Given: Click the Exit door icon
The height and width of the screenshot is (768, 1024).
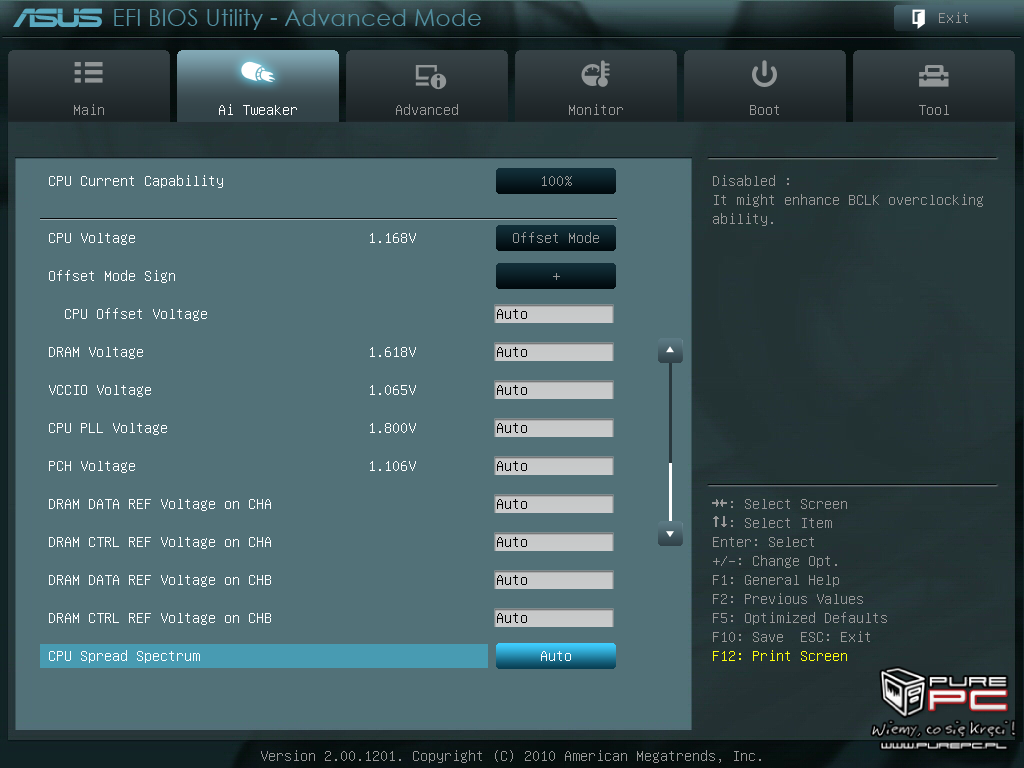Looking at the screenshot, I should tap(918, 18).
